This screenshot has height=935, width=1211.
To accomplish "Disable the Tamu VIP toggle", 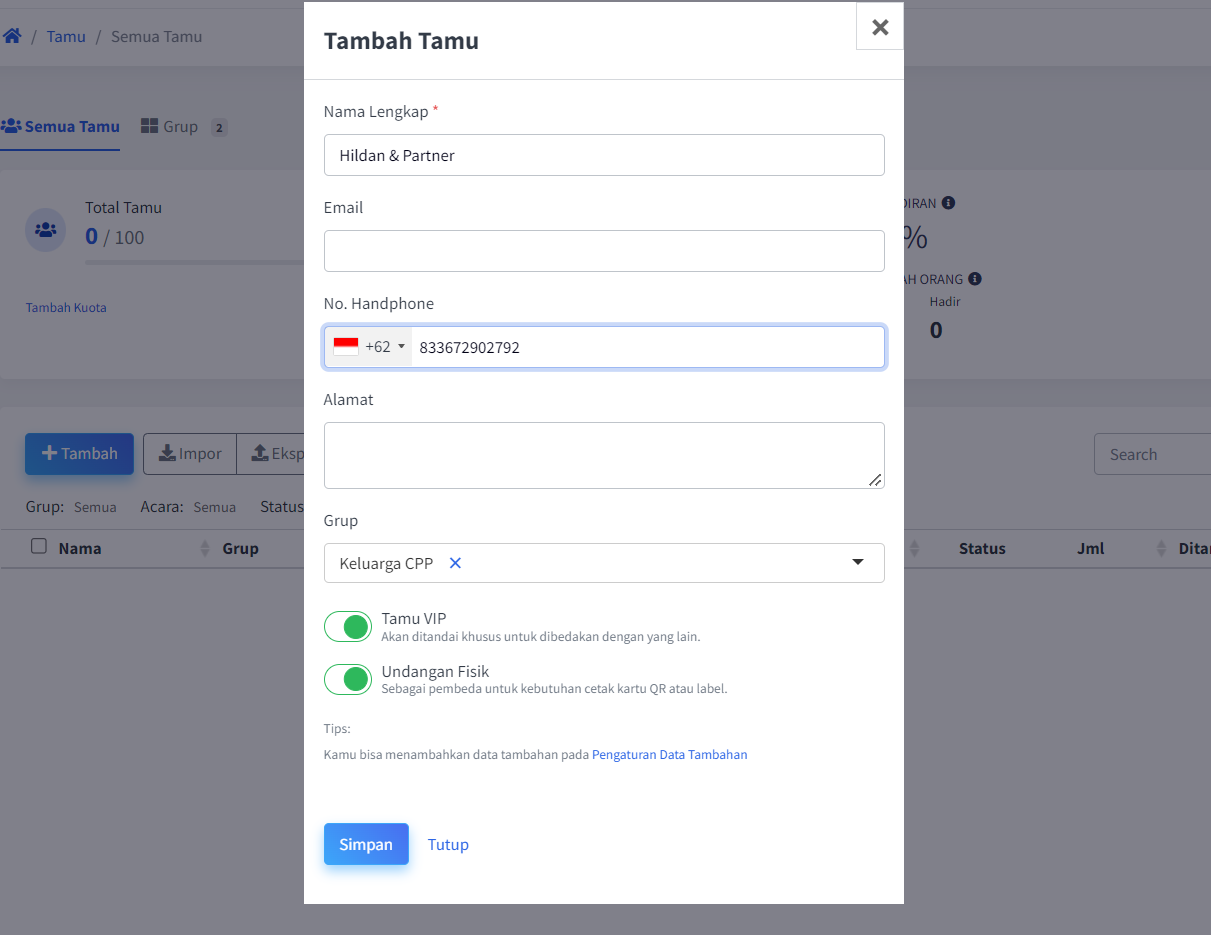I will [348, 627].
